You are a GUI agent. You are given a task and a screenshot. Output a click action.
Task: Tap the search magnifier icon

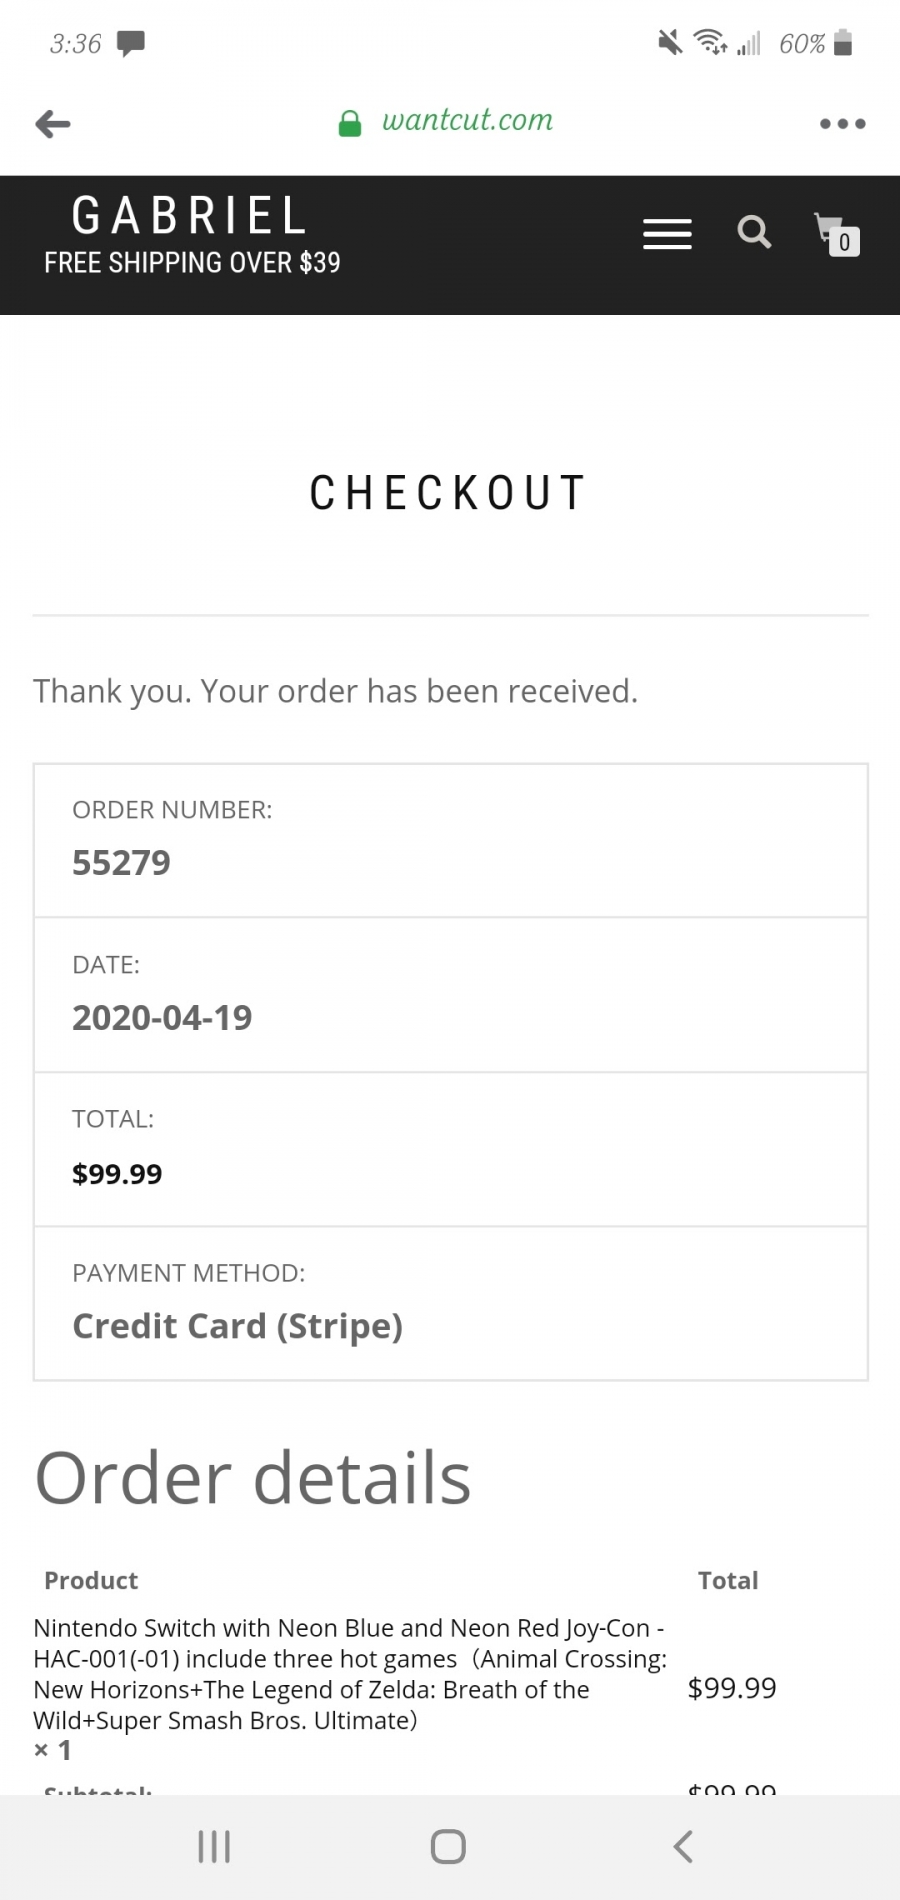click(754, 232)
